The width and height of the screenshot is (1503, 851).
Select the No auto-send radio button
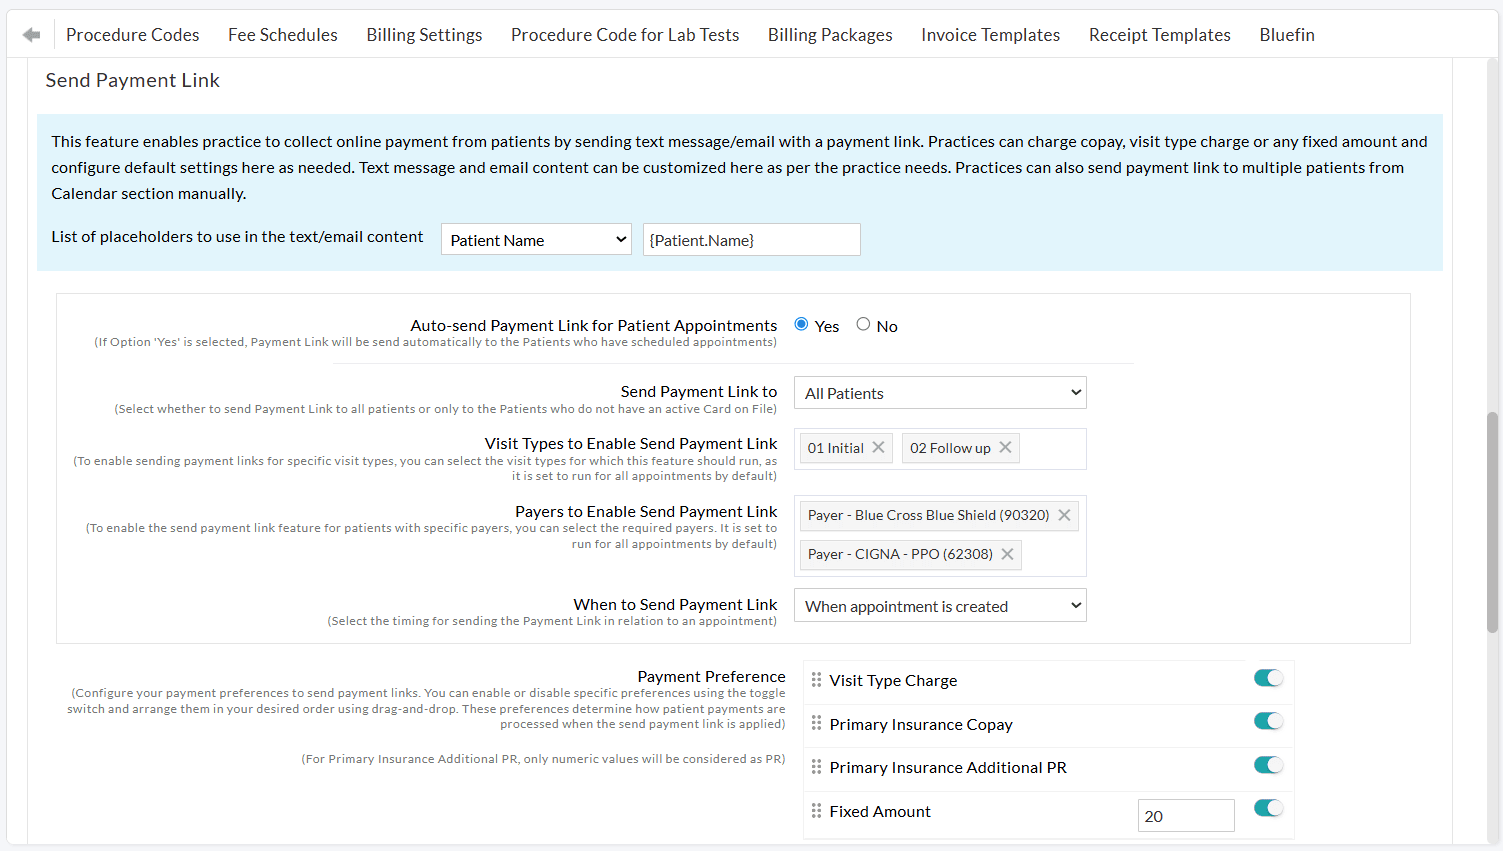coord(863,324)
